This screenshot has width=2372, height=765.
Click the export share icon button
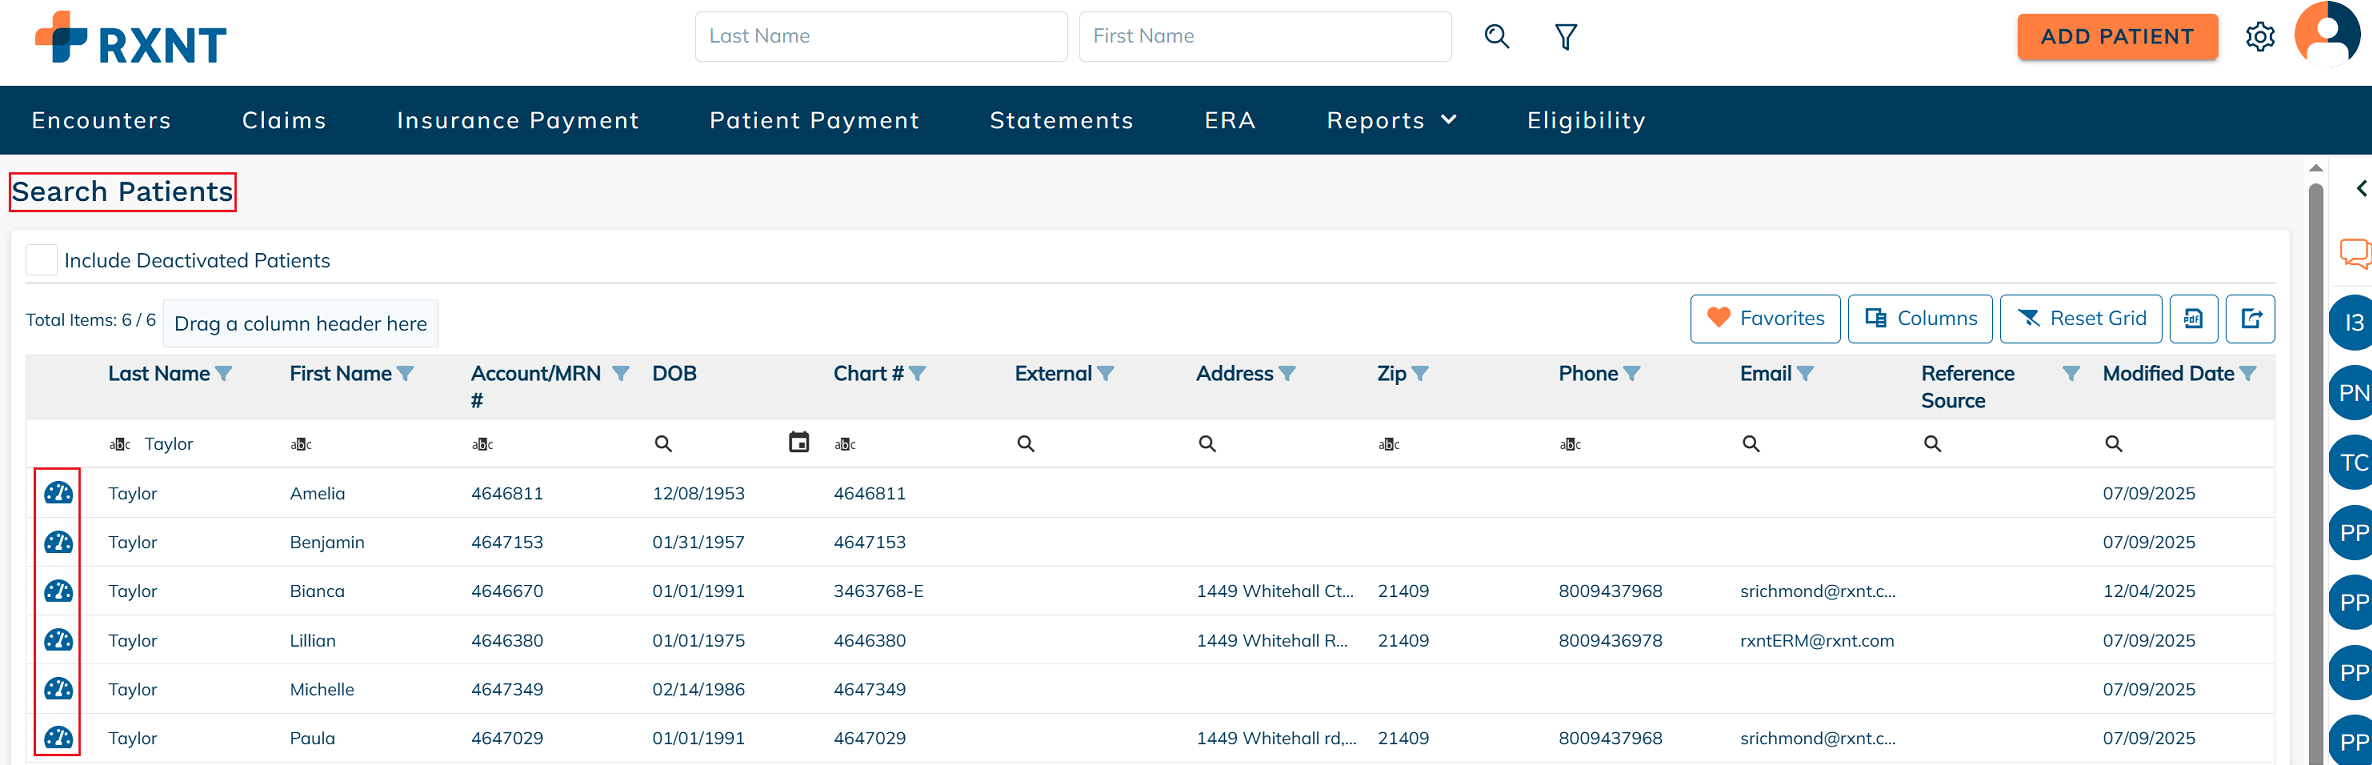pos(2250,319)
